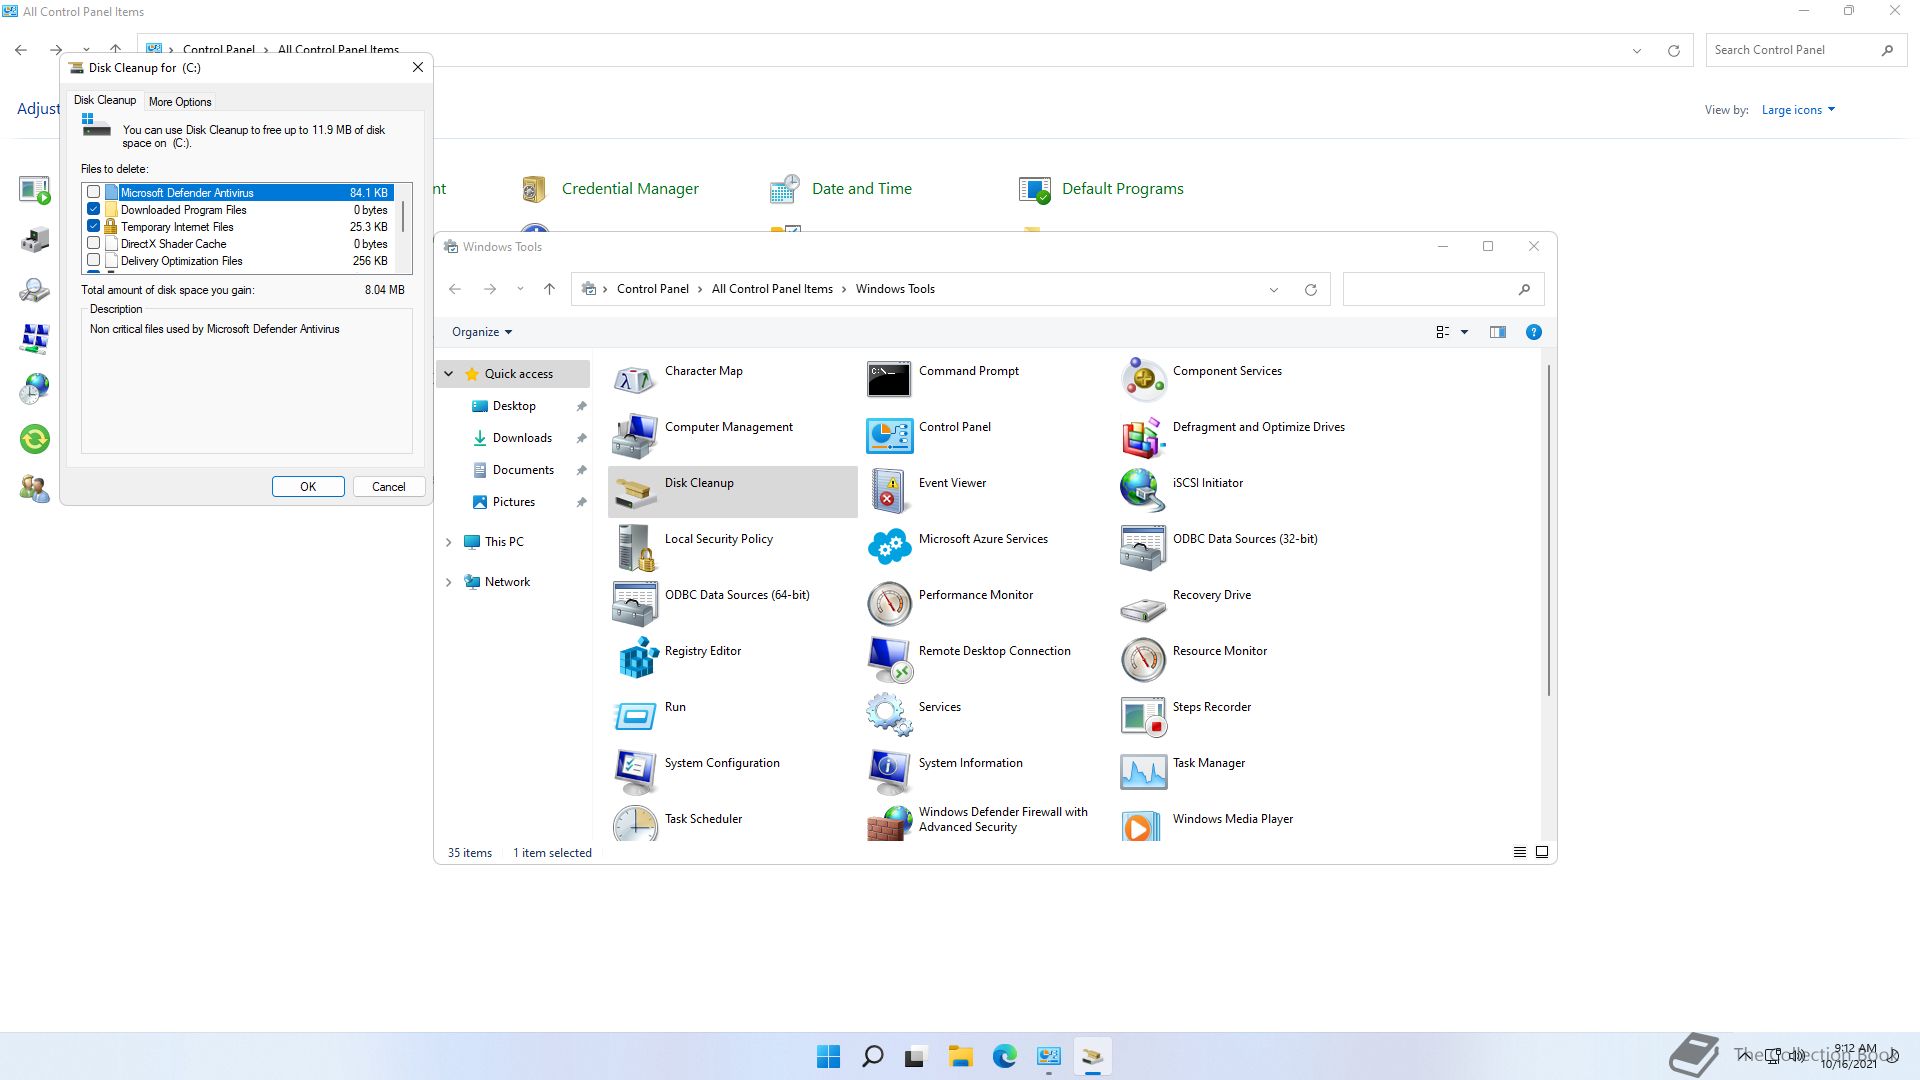The image size is (1920, 1080).
Task: Open Control Panel icon in Windows Tools
Action: click(889, 436)
